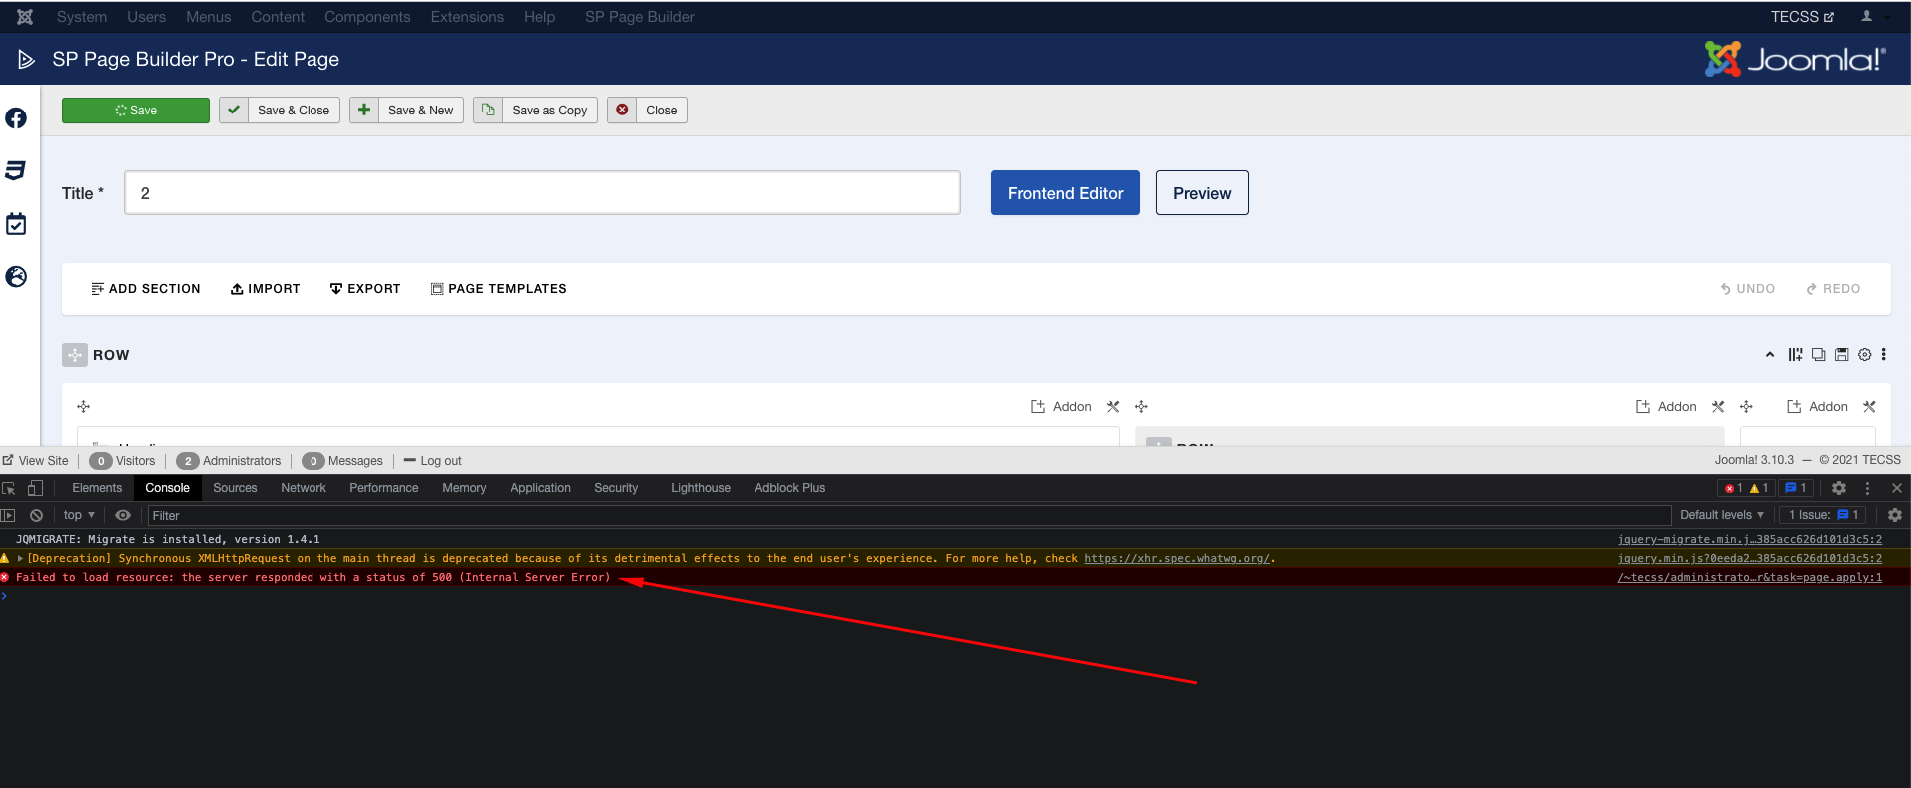
Task: Click the REDO button
Action: 1833,289
